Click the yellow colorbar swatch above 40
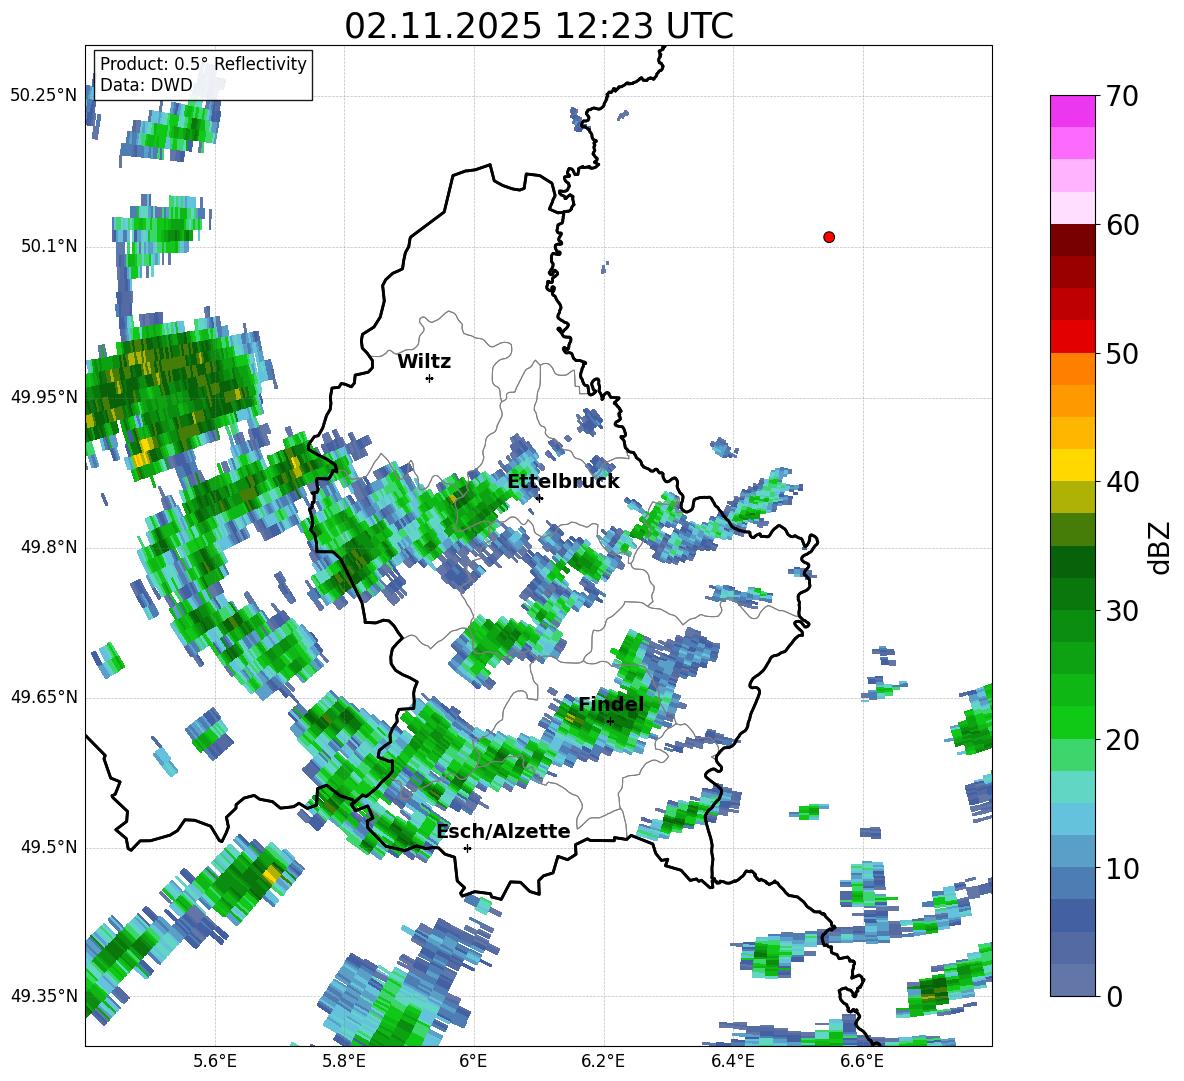Image resolution: width=1184 pixels, height=1081 pixels. coord(1072,465)
